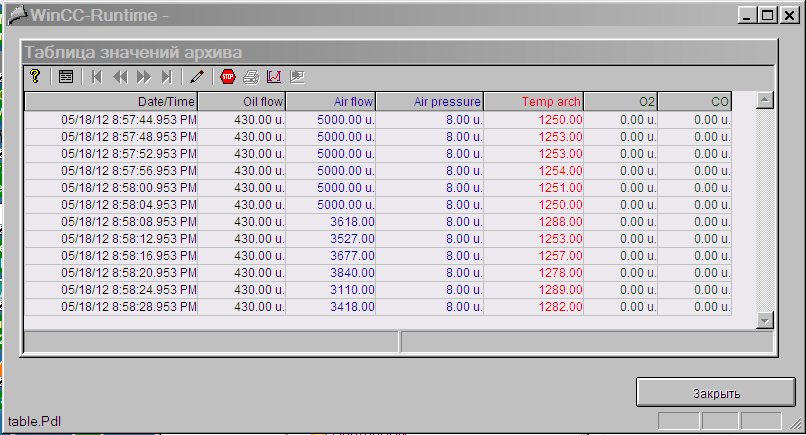The image size is (806, 435).
Task: Jump to last data record
Action: [167, 77]
